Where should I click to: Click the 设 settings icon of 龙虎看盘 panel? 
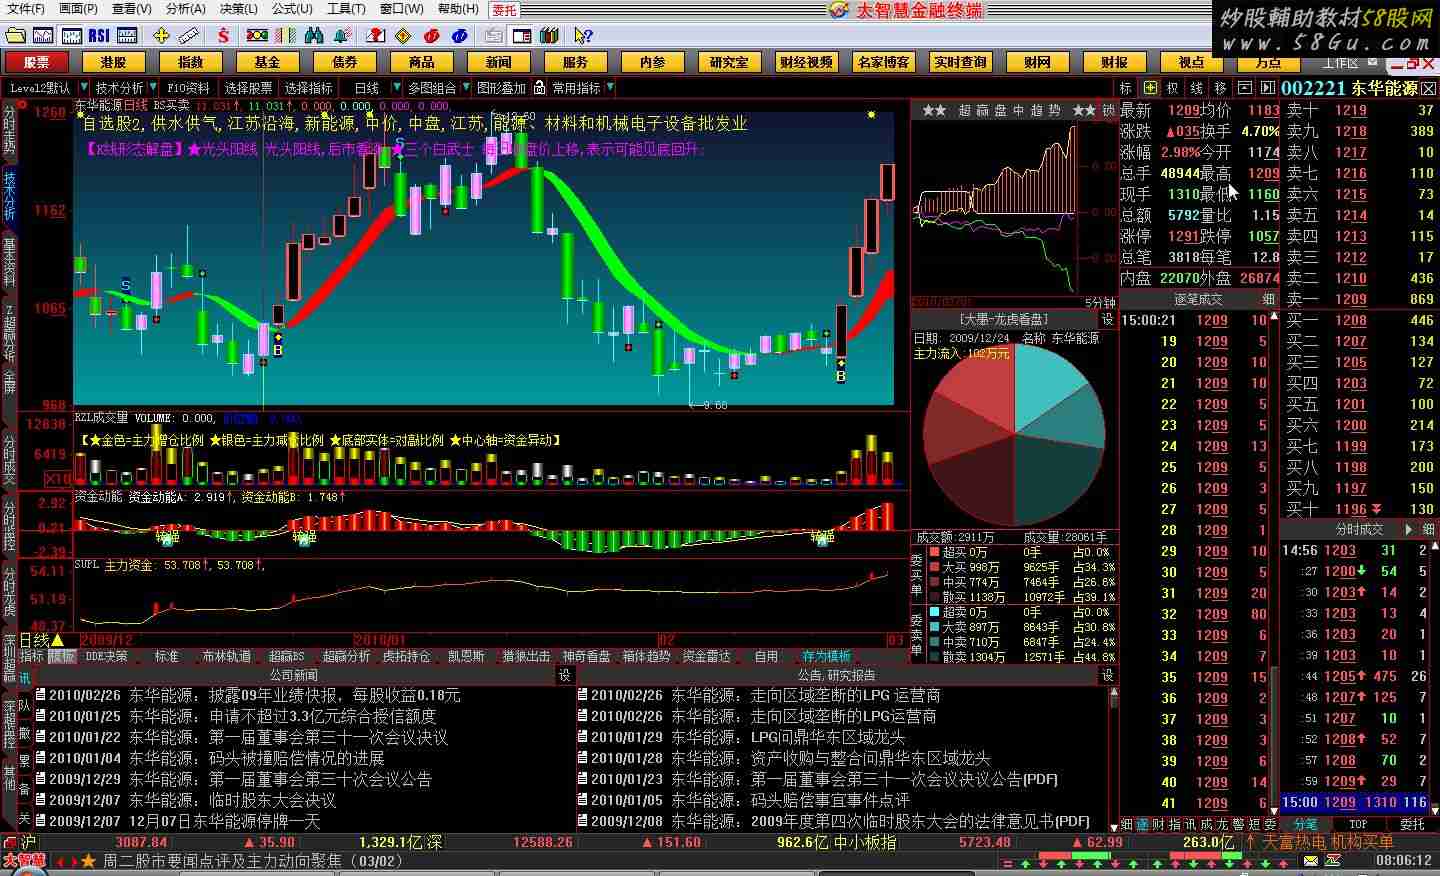[1107, 320]
